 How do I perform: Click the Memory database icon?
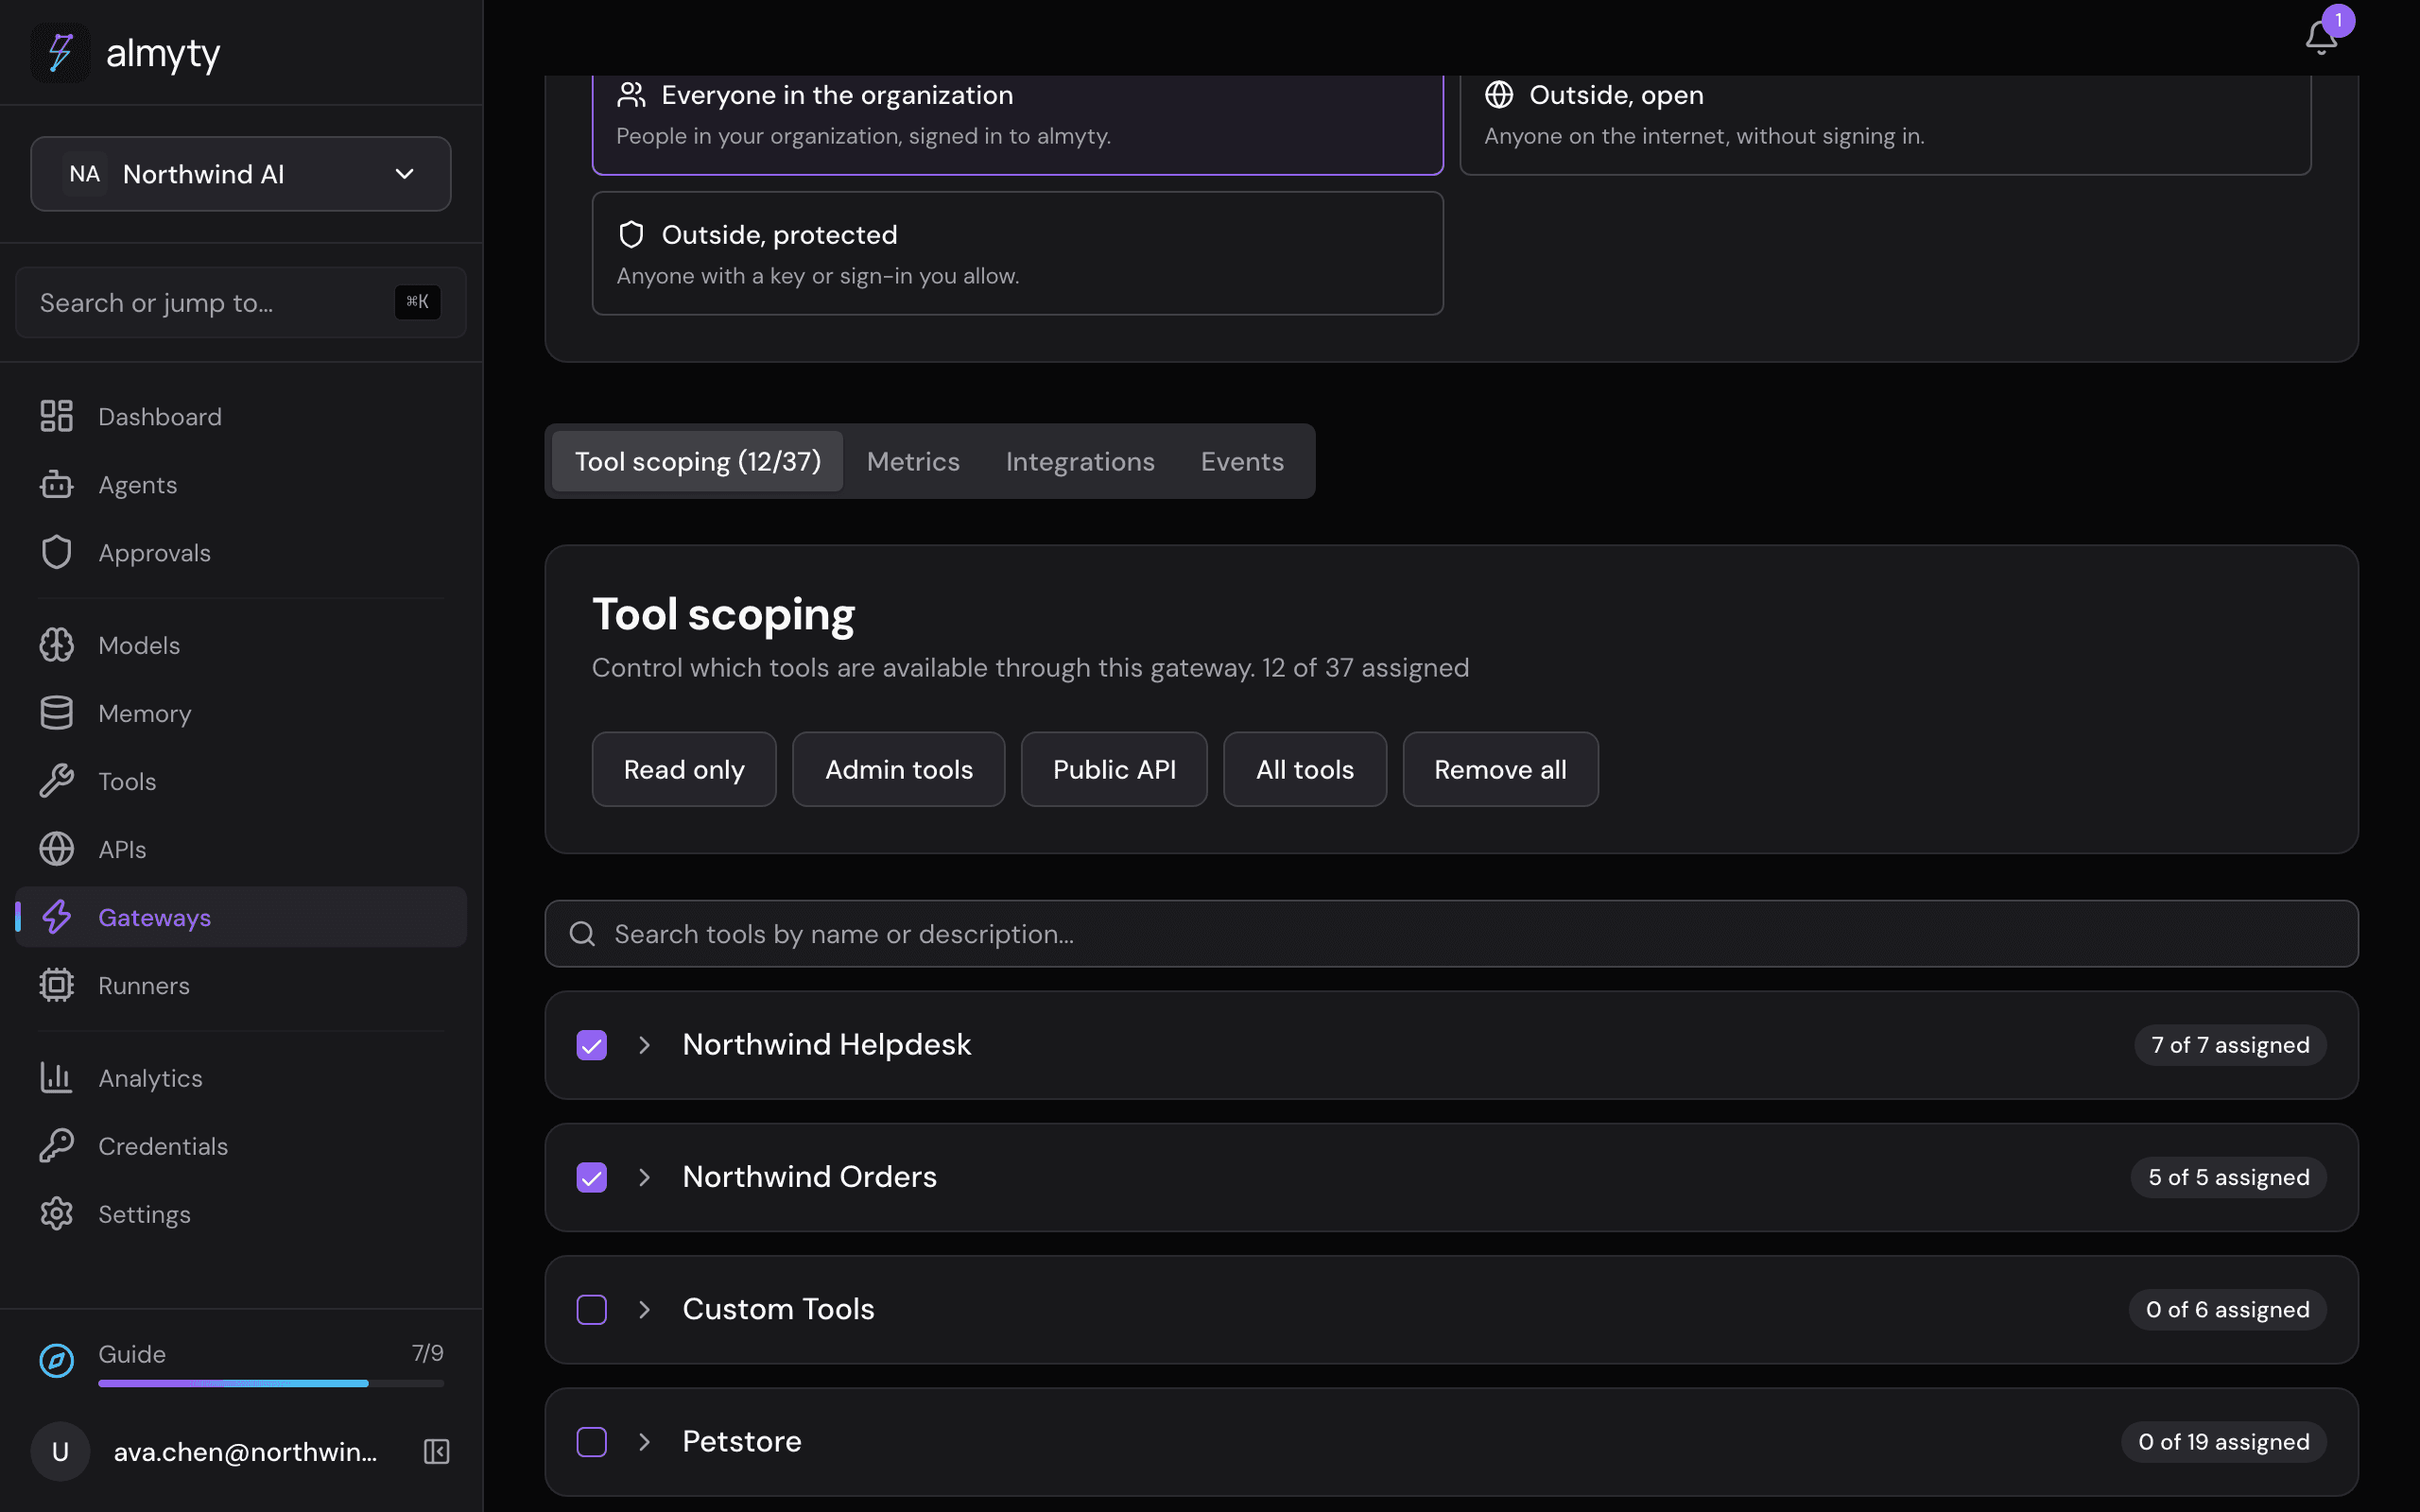(x=56, y=713)
